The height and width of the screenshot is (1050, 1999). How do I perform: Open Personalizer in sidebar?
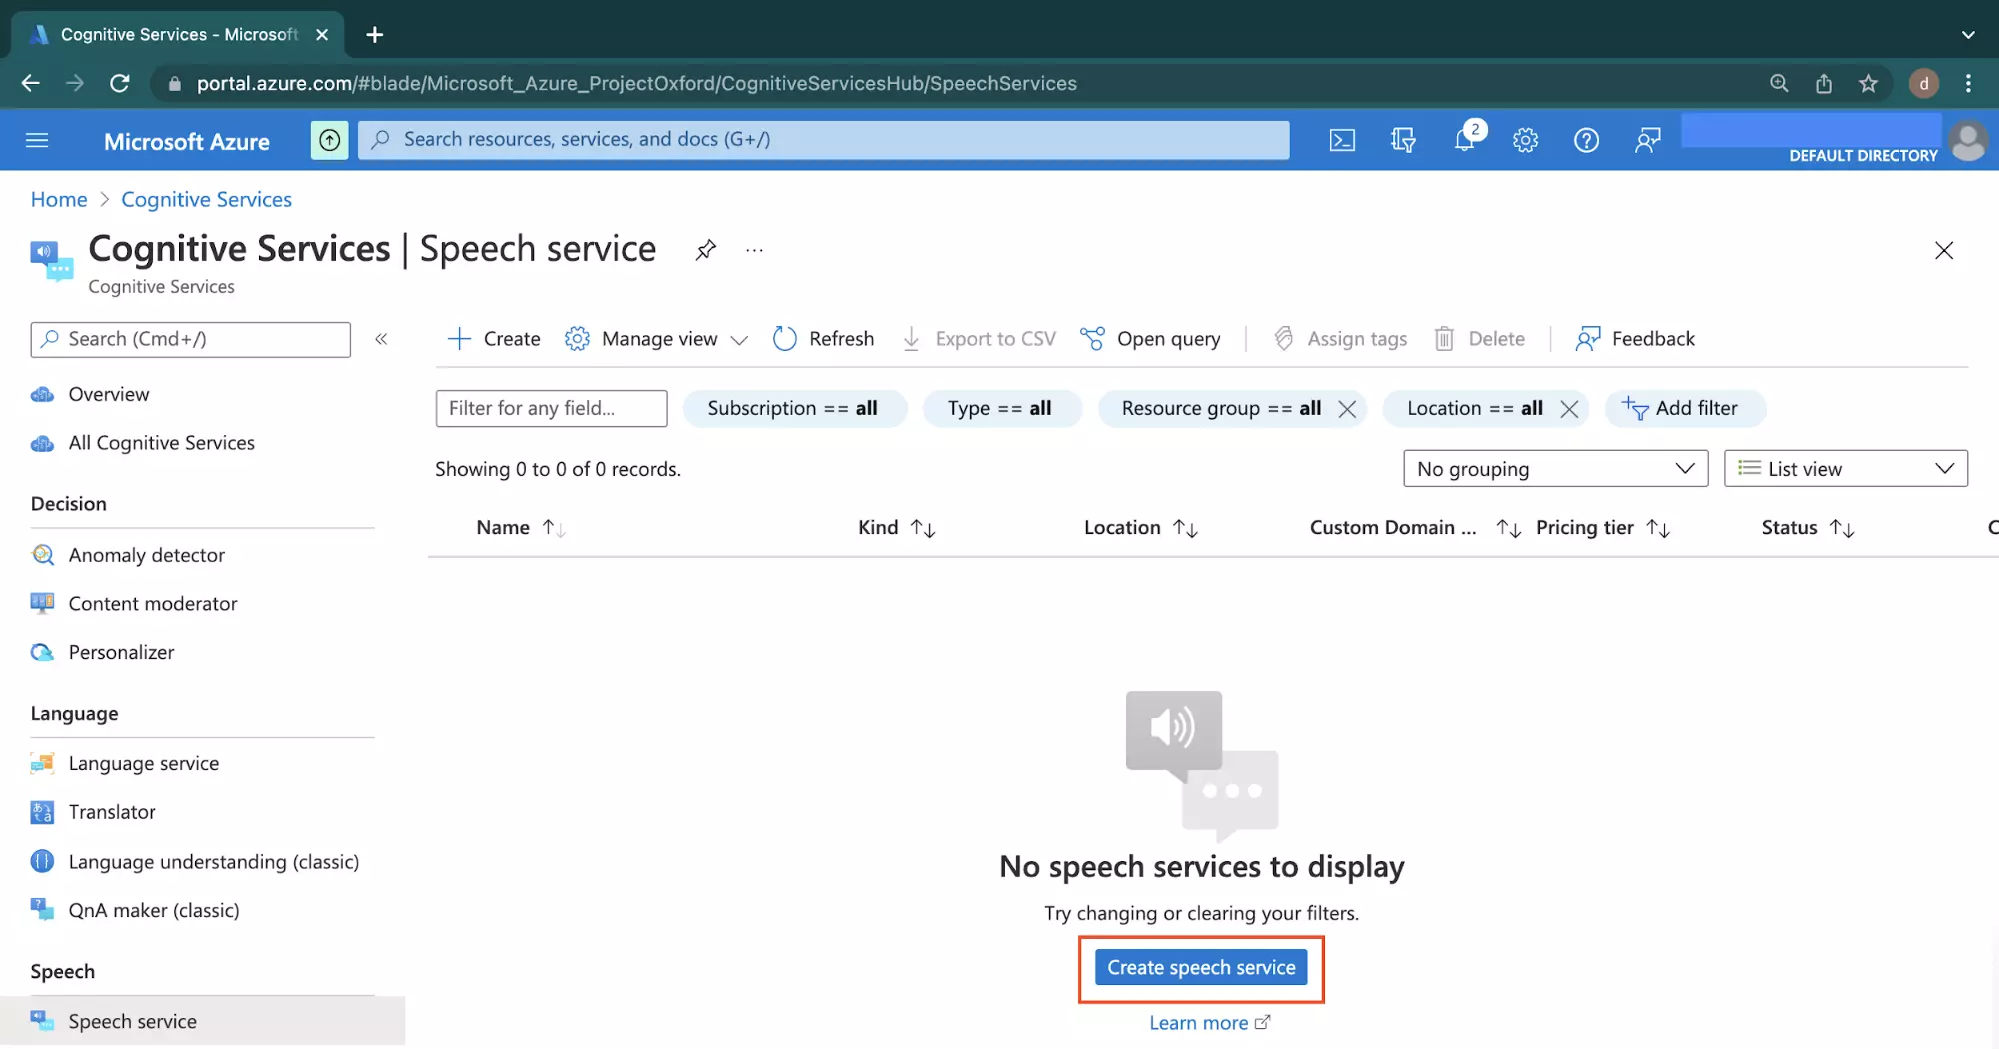click(x=103, y=653)
